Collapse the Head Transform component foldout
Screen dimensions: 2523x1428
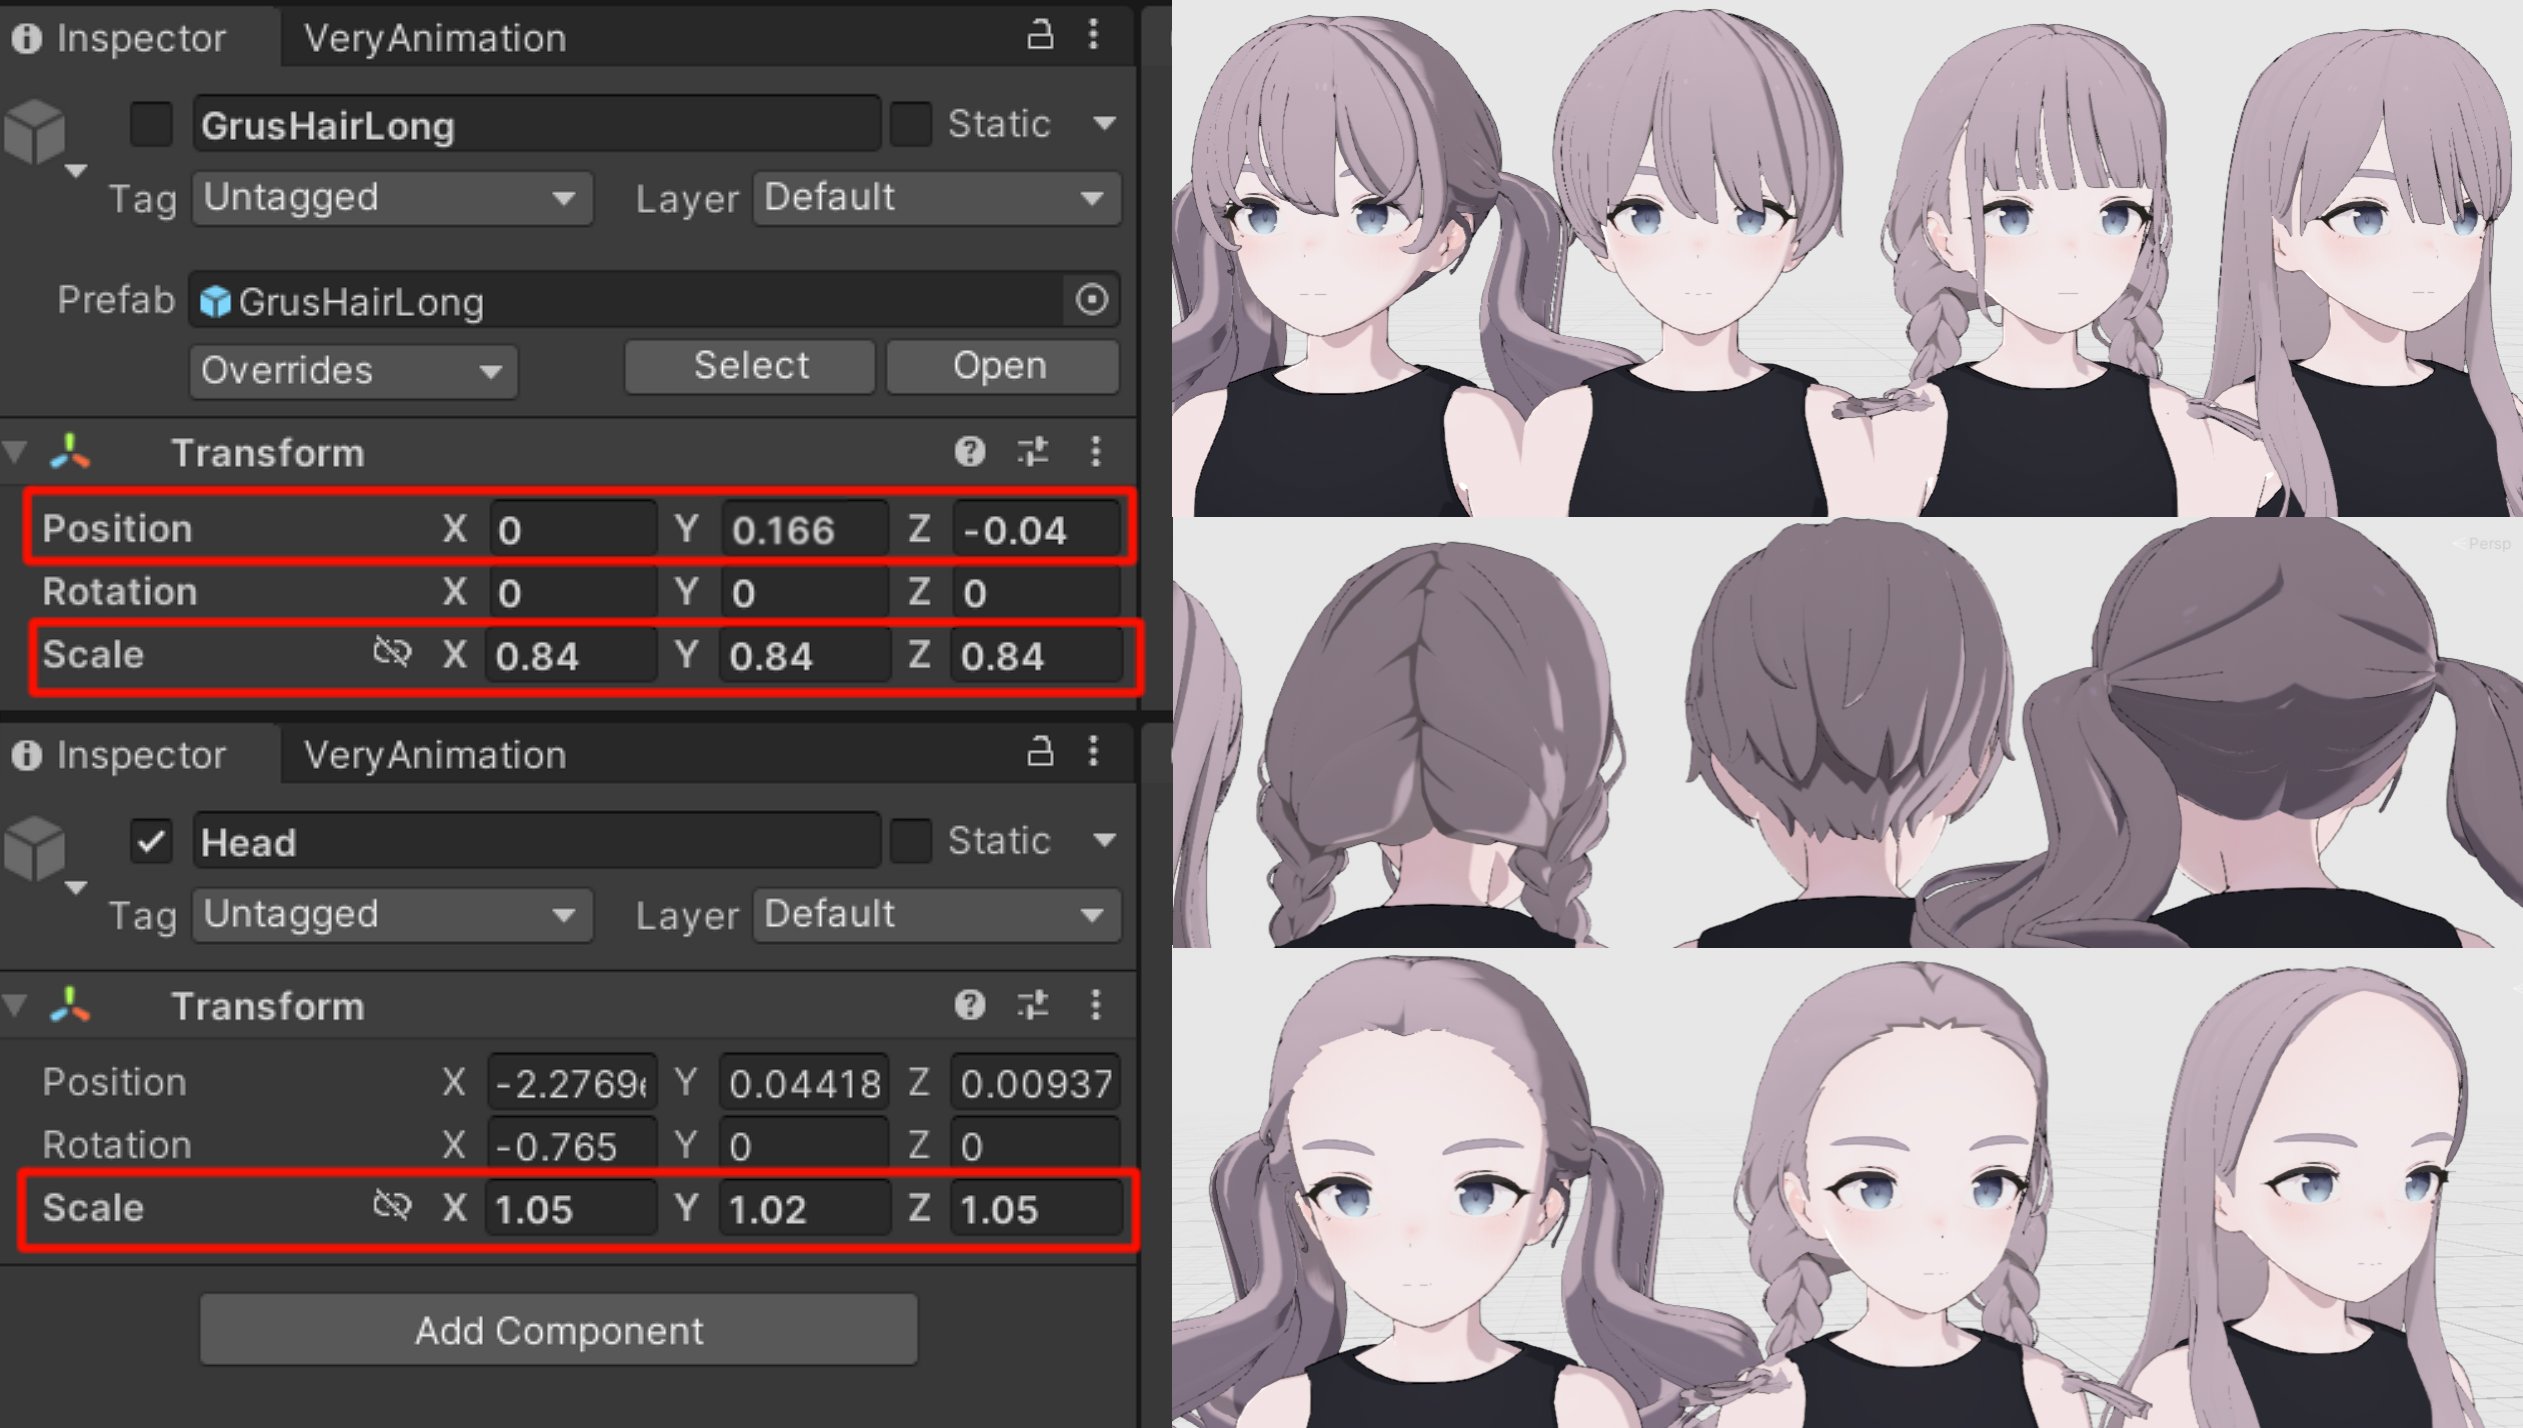coord(15,1004)
